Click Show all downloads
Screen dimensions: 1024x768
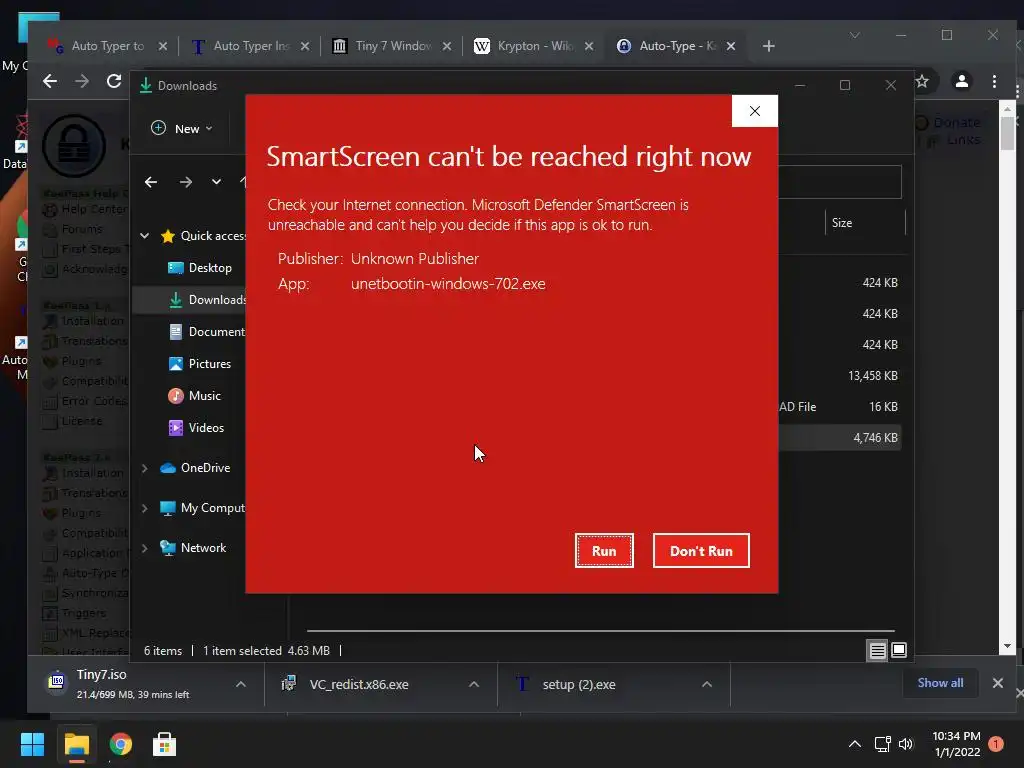940,682
